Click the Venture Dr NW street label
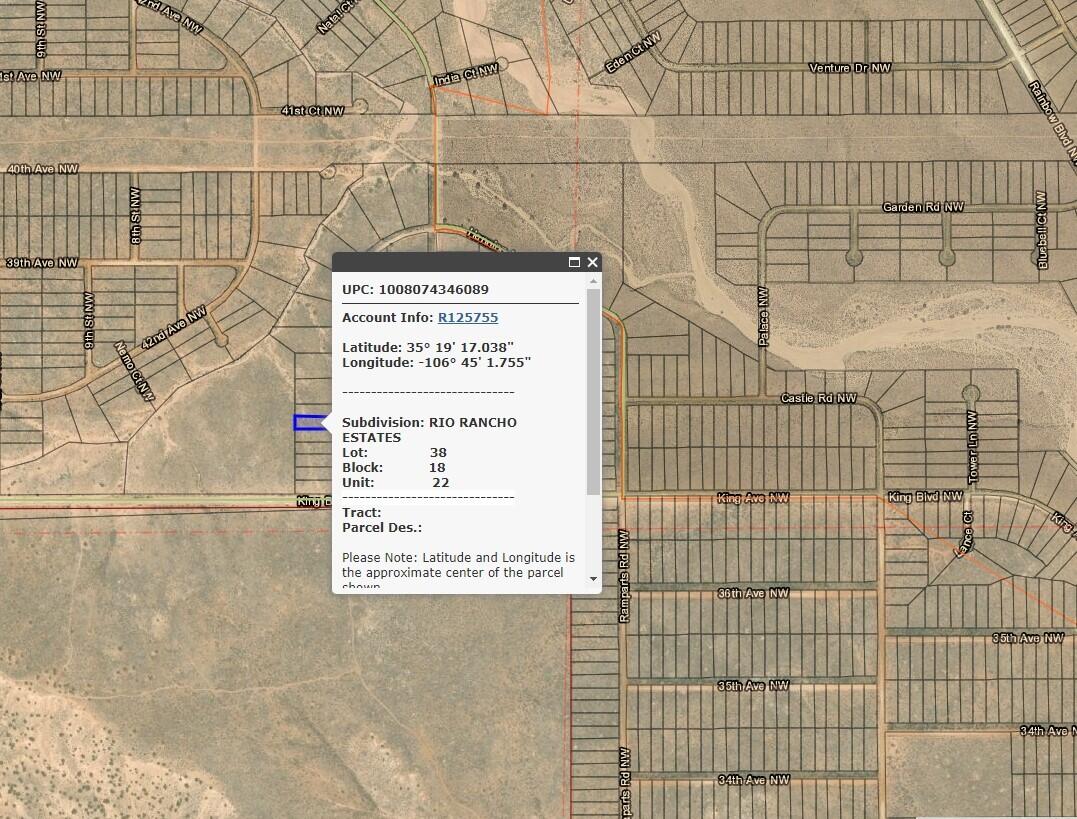 [849, 68]
